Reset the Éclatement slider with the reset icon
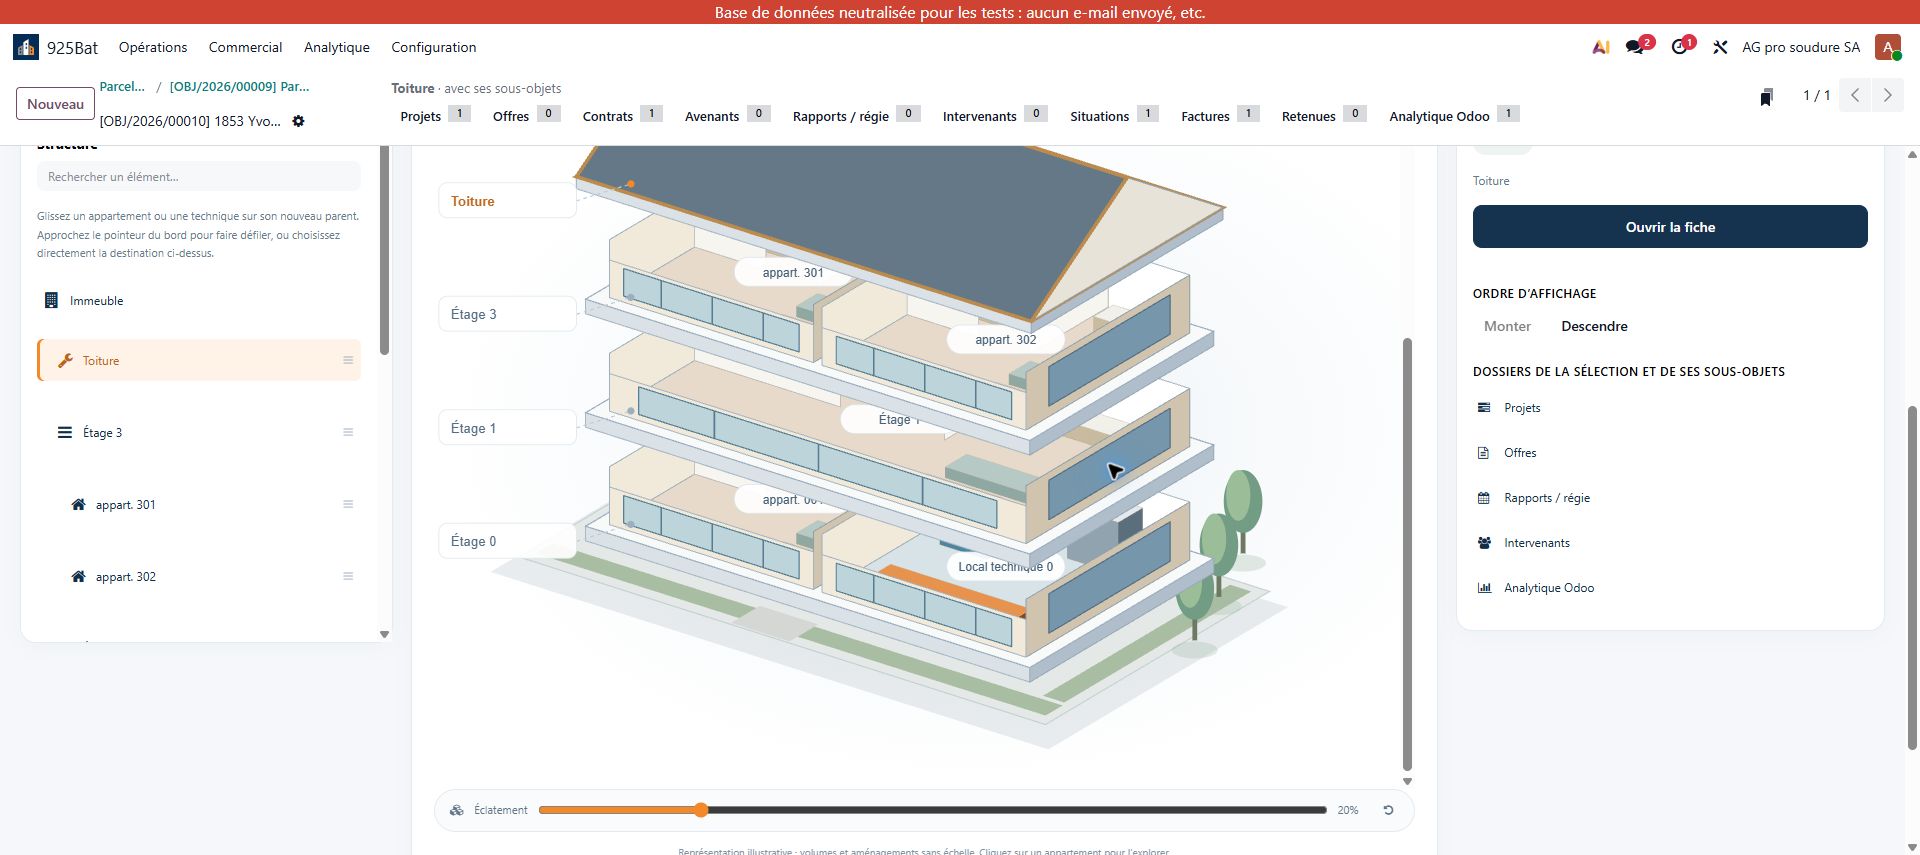1920x855 pixels. point(1388,810)
